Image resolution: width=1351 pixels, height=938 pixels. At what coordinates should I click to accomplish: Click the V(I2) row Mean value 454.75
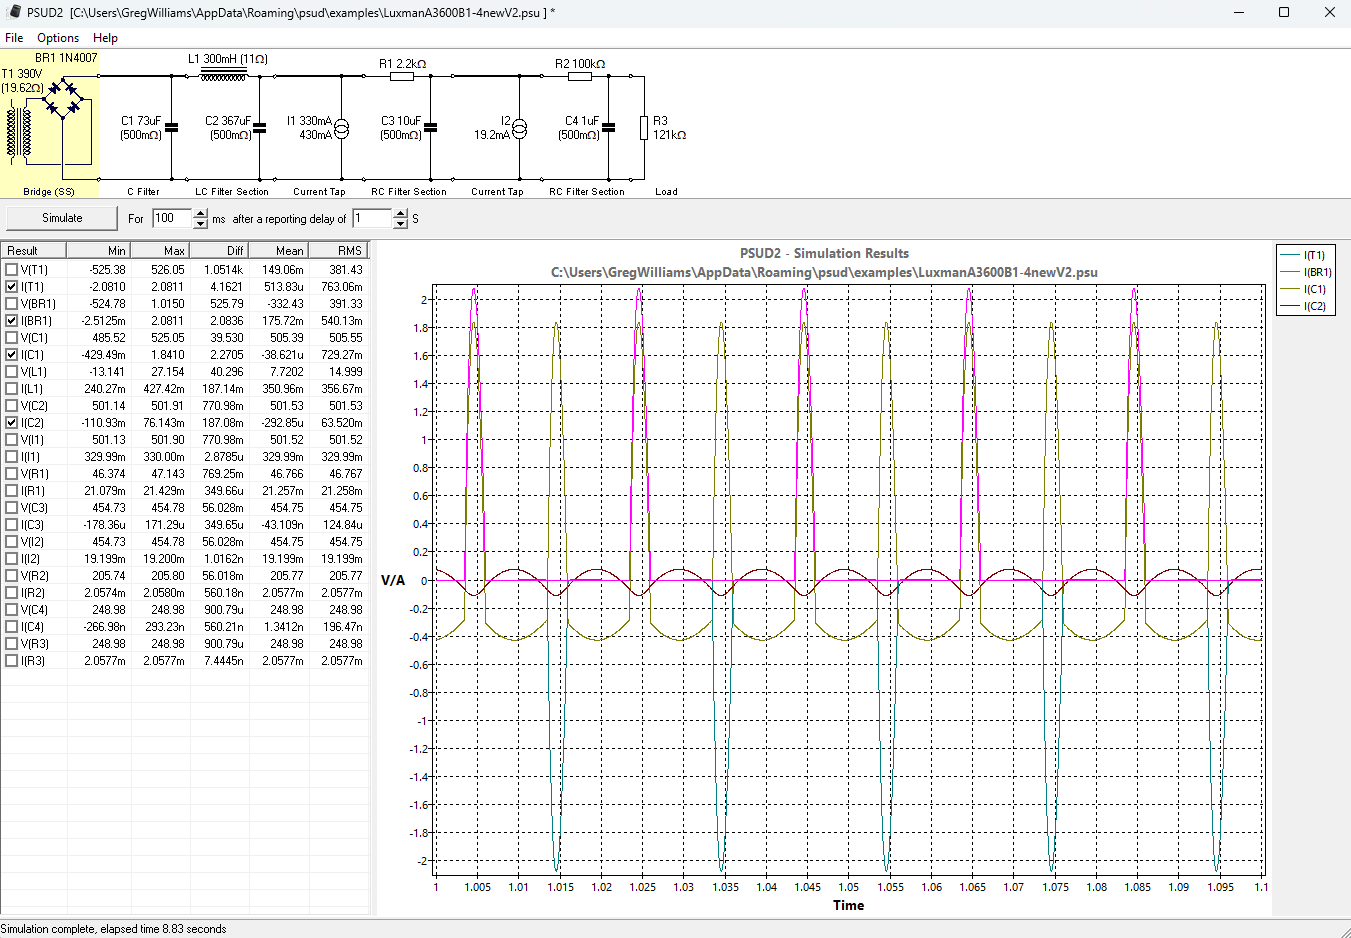tap(287, 542)
